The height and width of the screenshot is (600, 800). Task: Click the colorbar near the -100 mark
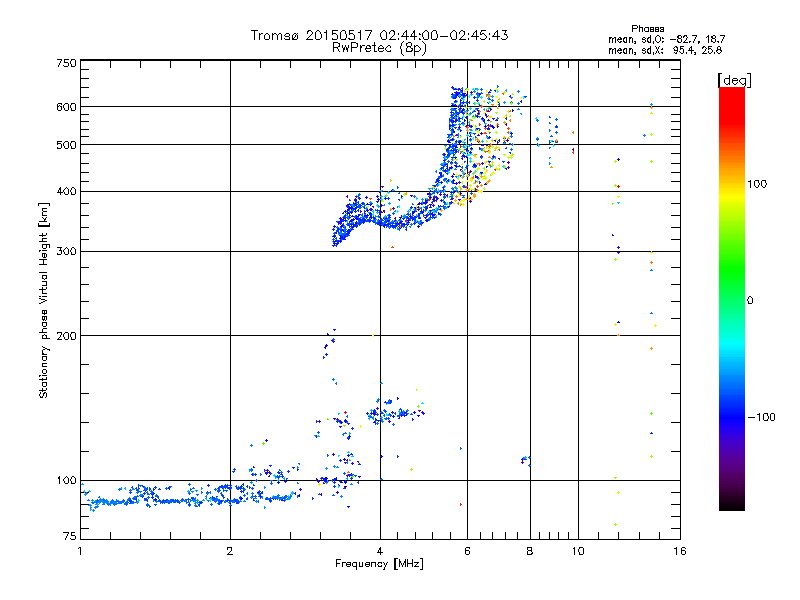[732, 417]
